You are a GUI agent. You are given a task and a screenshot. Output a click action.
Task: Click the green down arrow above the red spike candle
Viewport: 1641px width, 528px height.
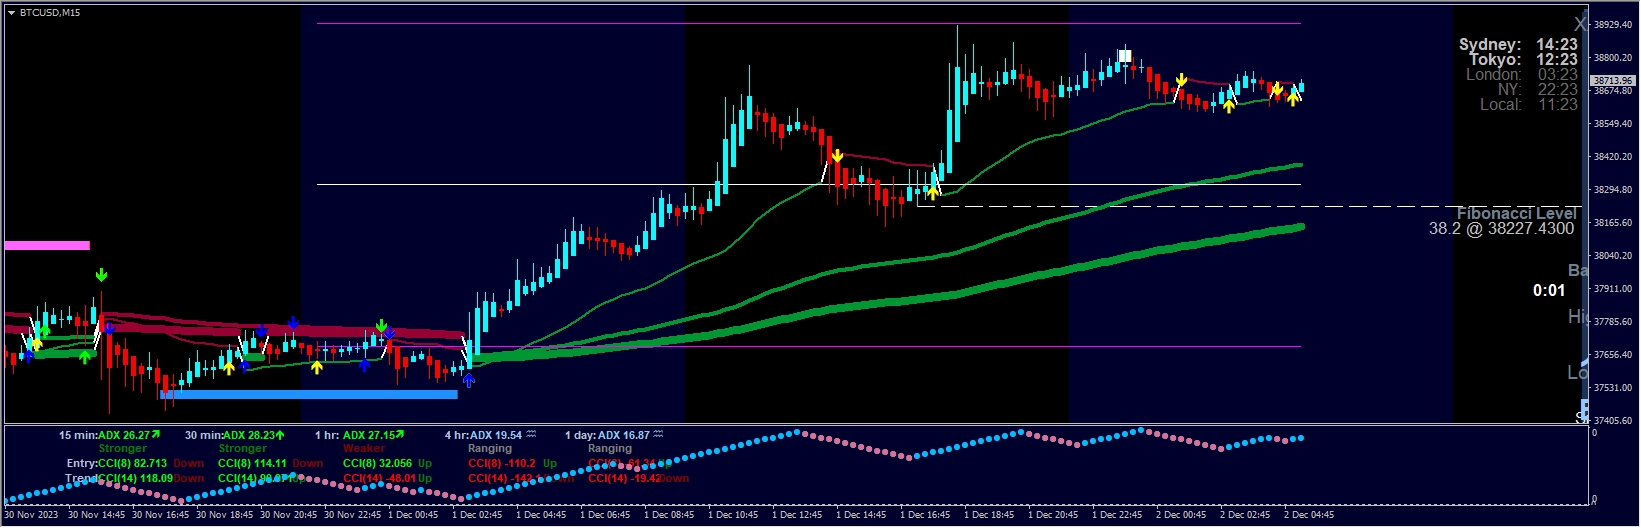tap(101, 275)
